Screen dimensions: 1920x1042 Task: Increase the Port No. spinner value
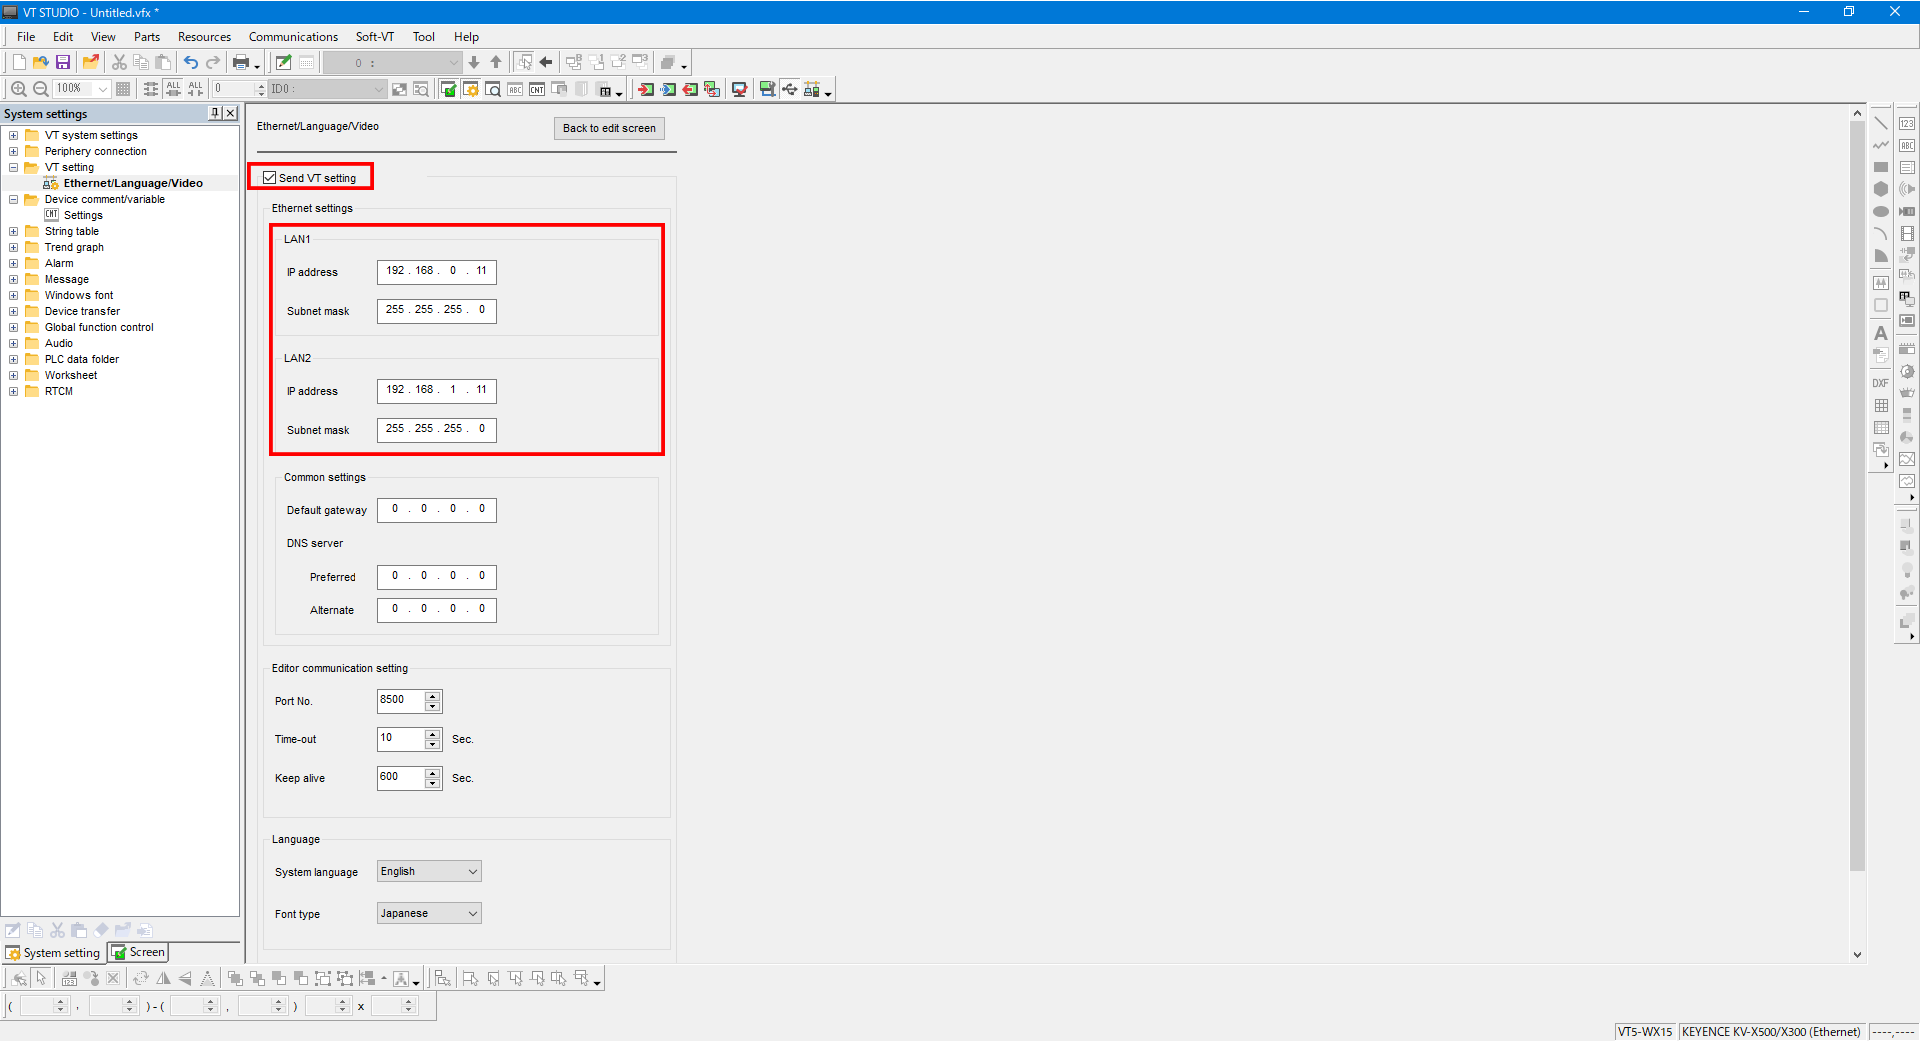point(433,696)
